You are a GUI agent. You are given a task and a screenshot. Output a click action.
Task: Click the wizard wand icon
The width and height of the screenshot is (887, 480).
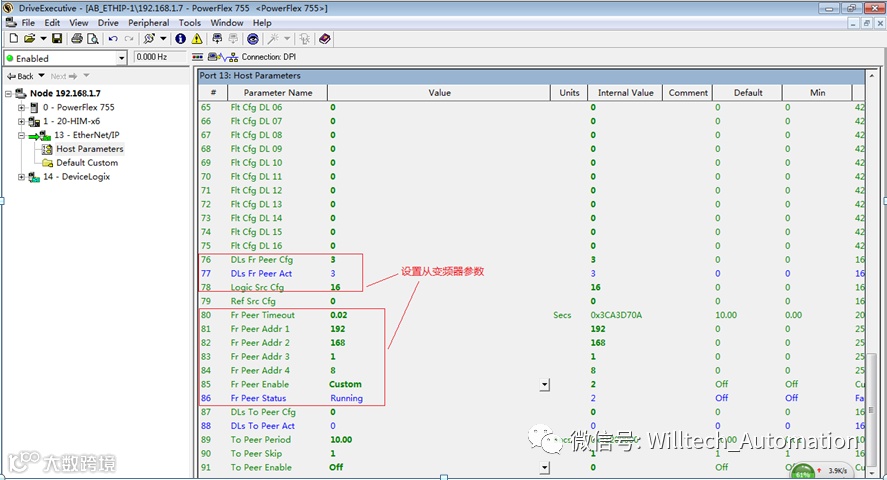(273, 38)
